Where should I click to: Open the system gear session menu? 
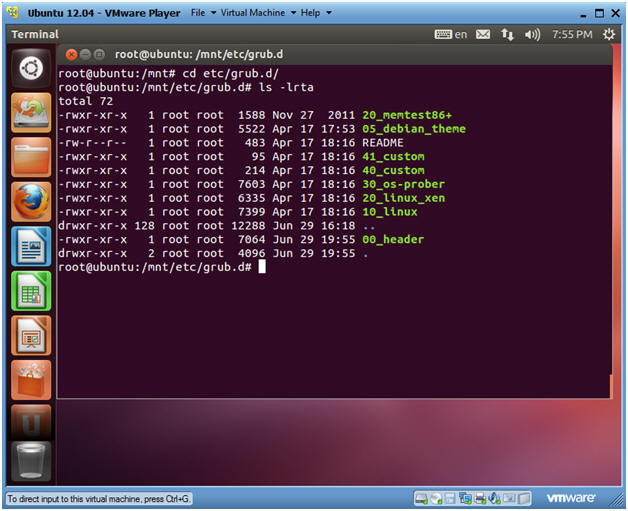tap(609, 34)
